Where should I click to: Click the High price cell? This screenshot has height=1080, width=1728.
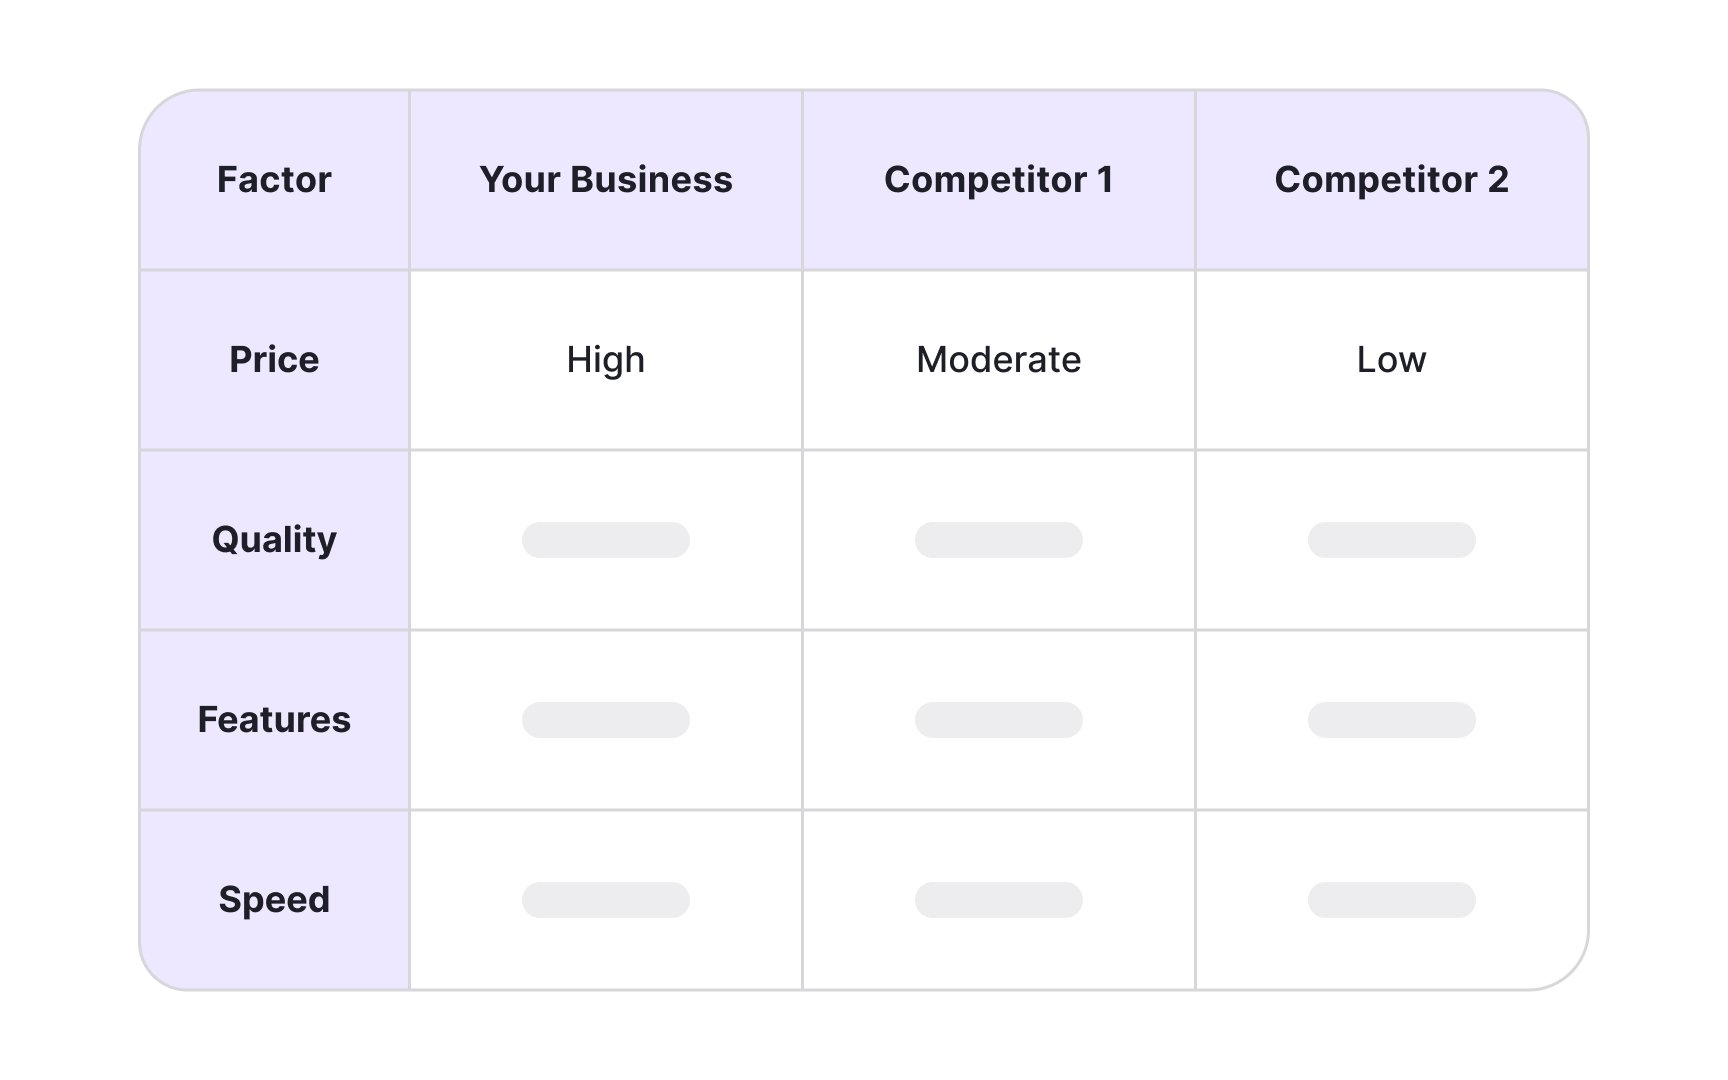[606, 360]
